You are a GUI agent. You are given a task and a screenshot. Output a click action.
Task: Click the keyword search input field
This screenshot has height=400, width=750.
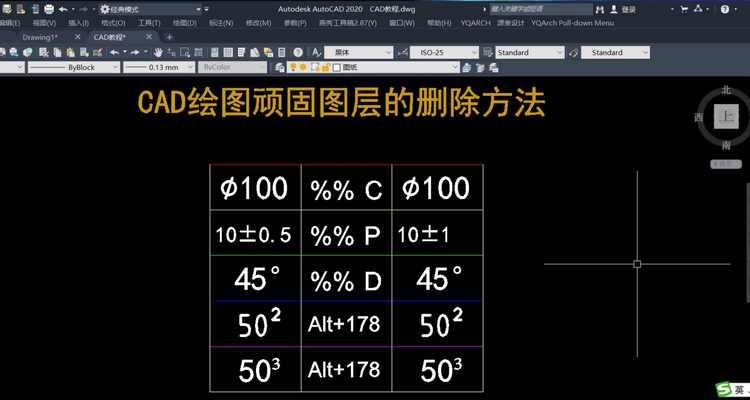coord(540,9)
